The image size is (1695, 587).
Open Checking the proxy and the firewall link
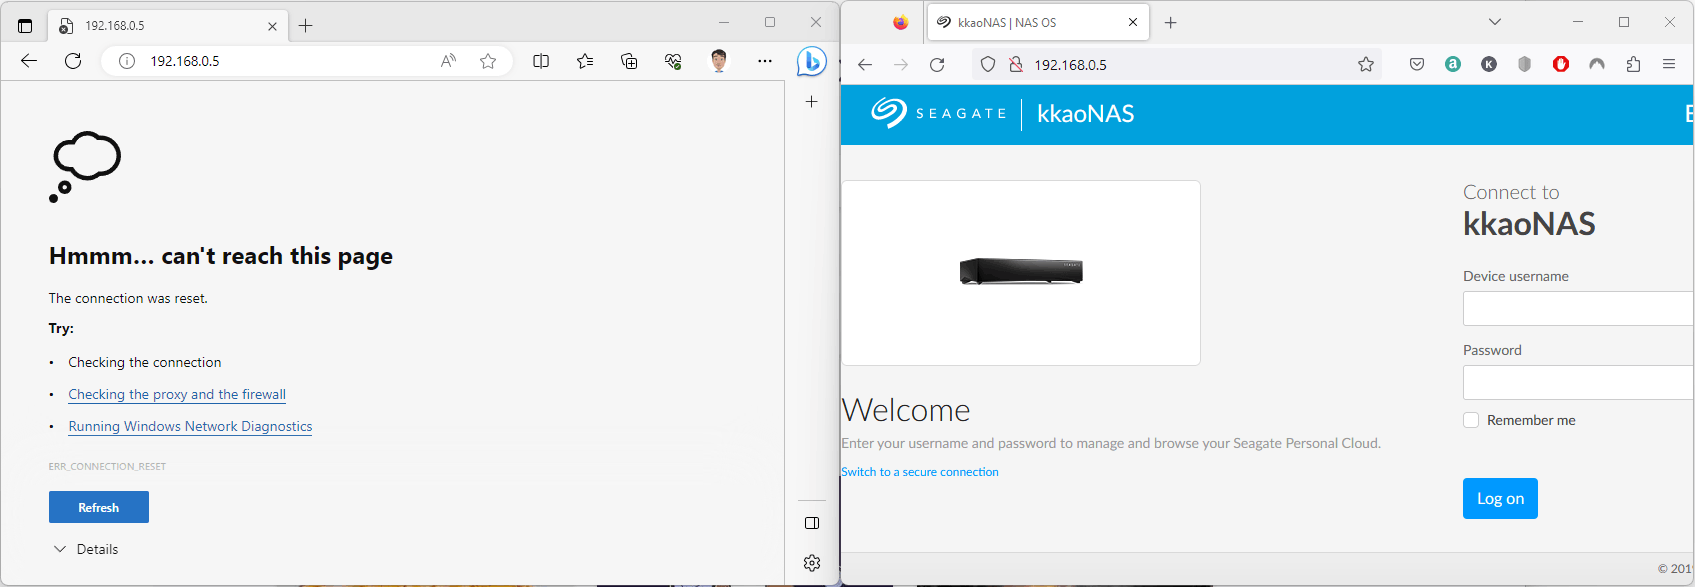tap(177, 394)
